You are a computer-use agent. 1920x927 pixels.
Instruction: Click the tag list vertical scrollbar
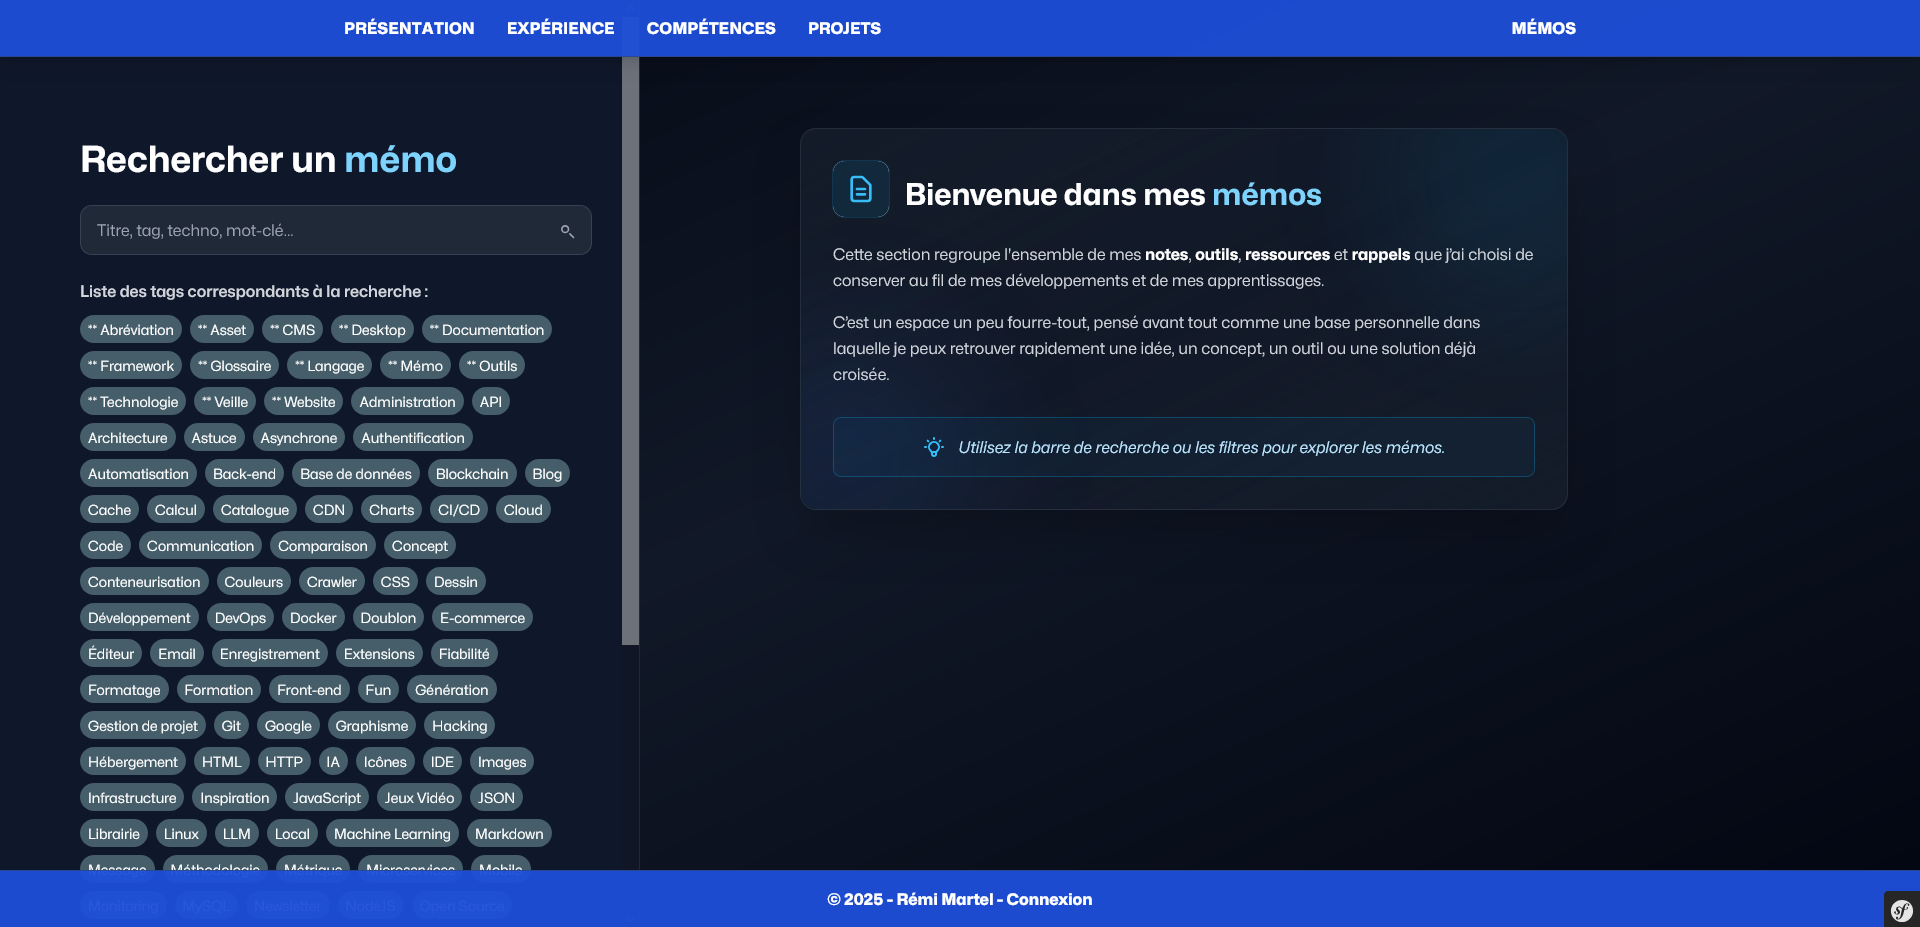point(630,350)
